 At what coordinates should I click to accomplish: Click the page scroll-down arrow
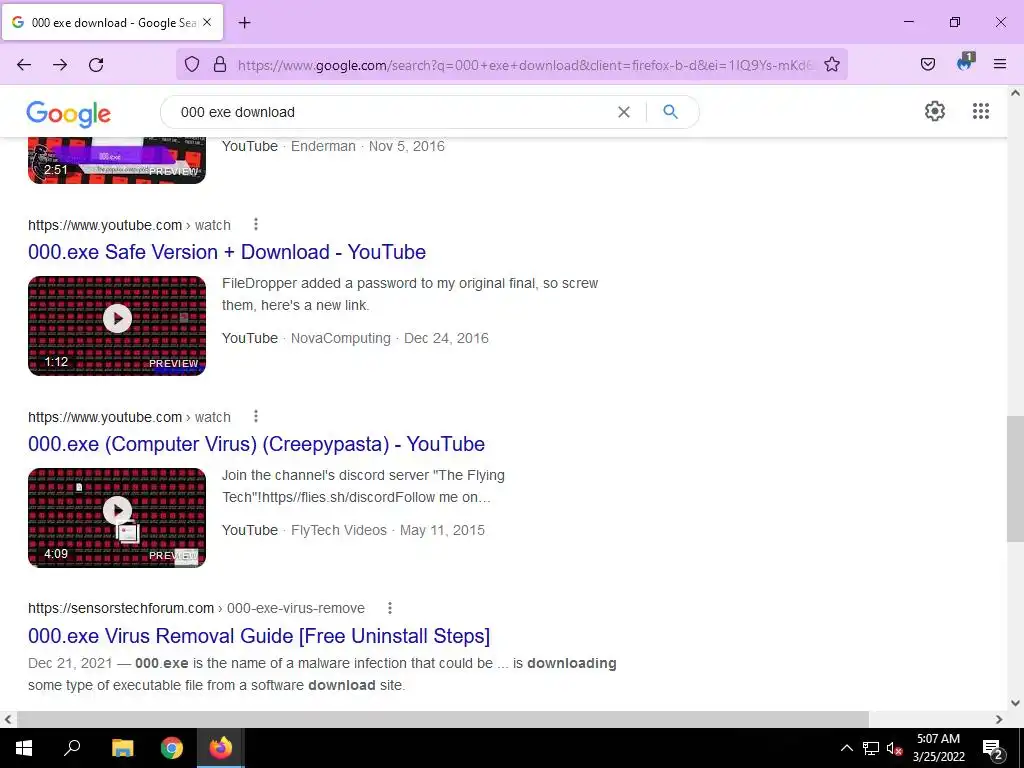tap(1015, 703)
